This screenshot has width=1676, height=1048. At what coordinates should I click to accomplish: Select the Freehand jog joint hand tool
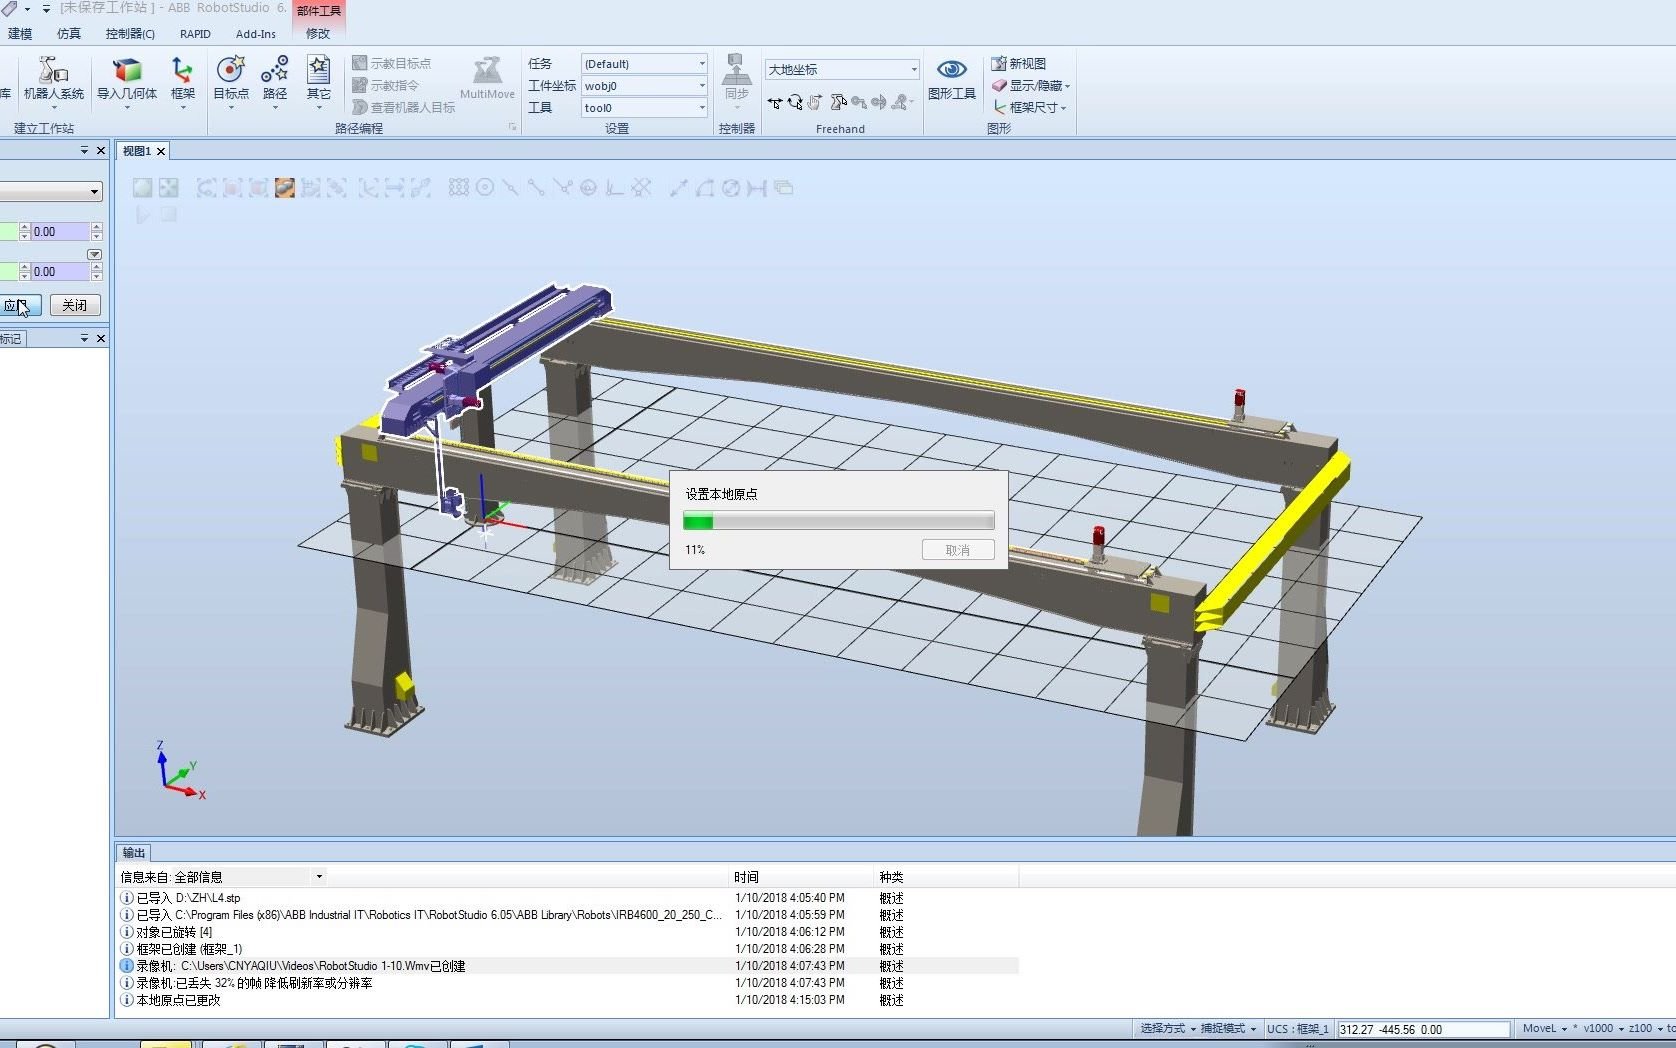click(816, 102)
